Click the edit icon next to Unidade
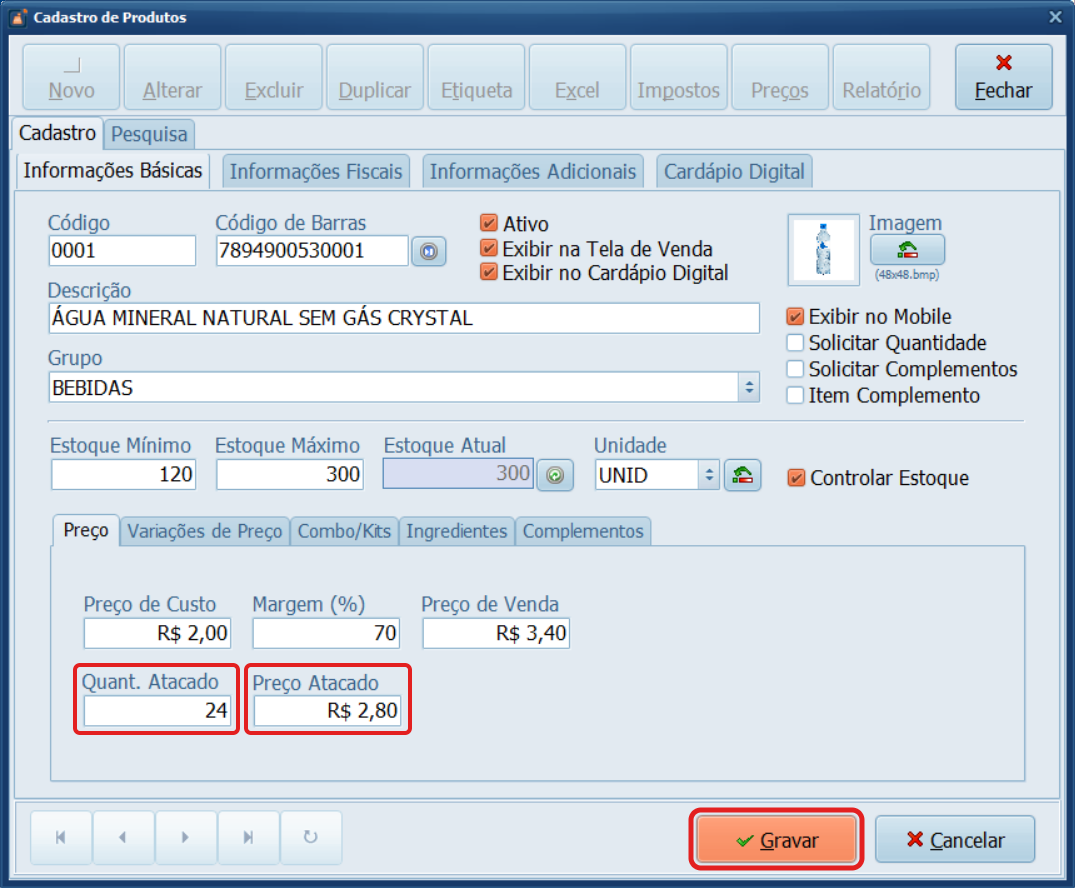Image resolution: width=1075 pixels, height=888 pixels. [x=742, y=476]
